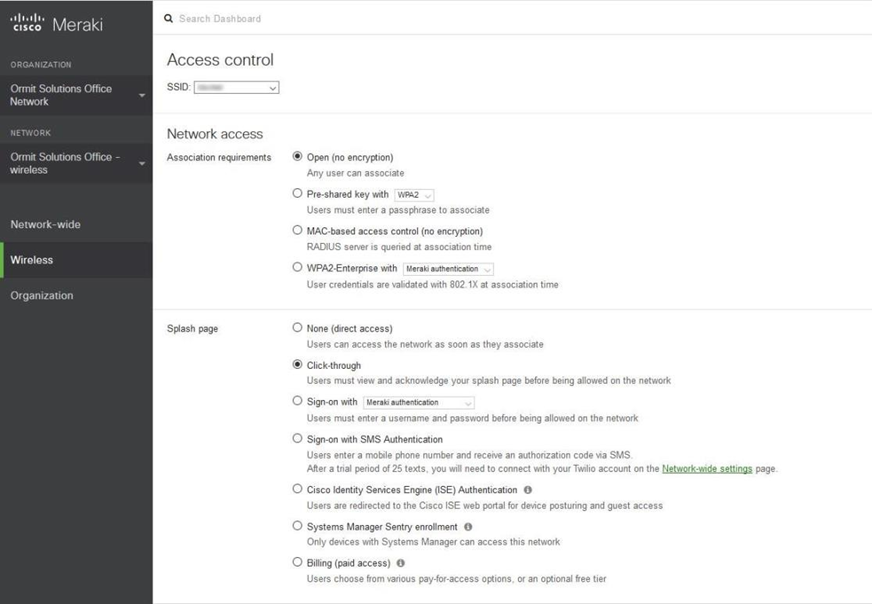Open the Network-wide menu
The image size is (872, 604).
point(46,224)
